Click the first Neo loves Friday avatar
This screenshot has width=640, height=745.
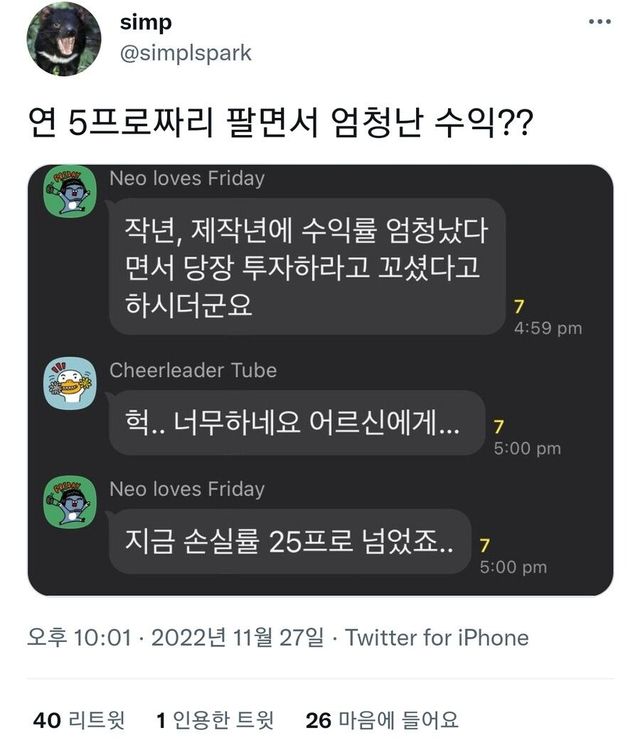click(x=70, y=193)
